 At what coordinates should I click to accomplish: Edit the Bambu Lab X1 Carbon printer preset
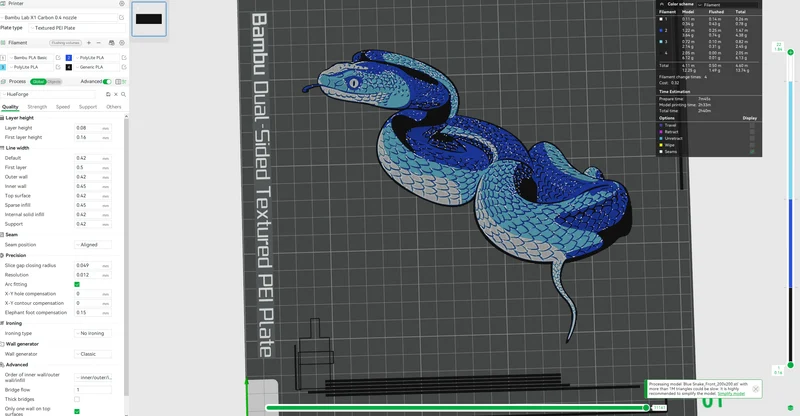coord(121,17)
